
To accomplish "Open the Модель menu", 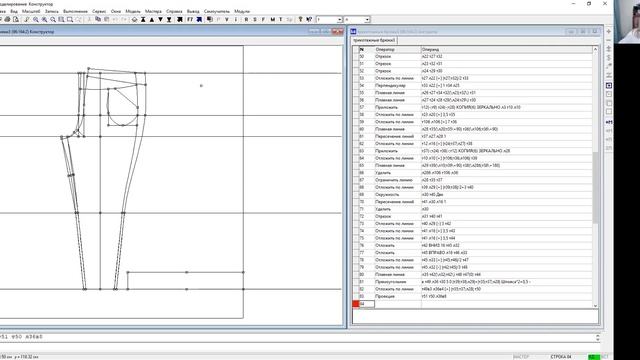I will pyautogui.click(x=133, y=11).
